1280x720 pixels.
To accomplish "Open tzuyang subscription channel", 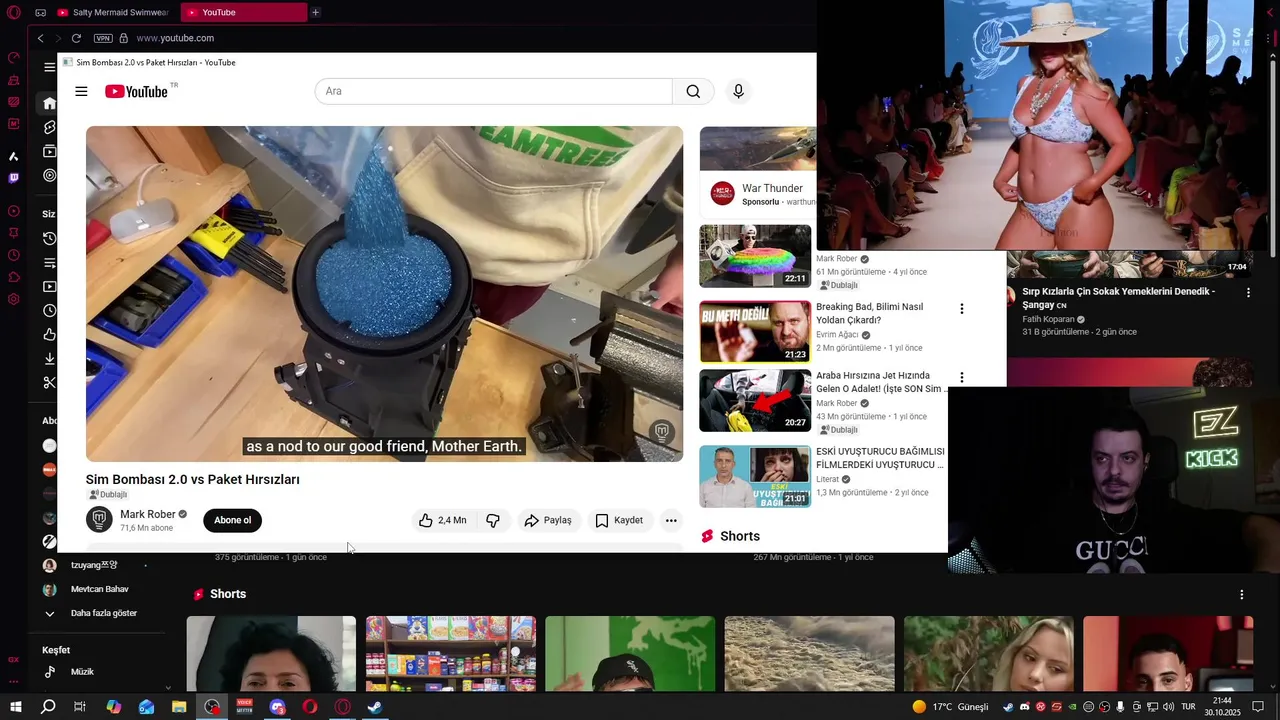I will pos(93,565).
